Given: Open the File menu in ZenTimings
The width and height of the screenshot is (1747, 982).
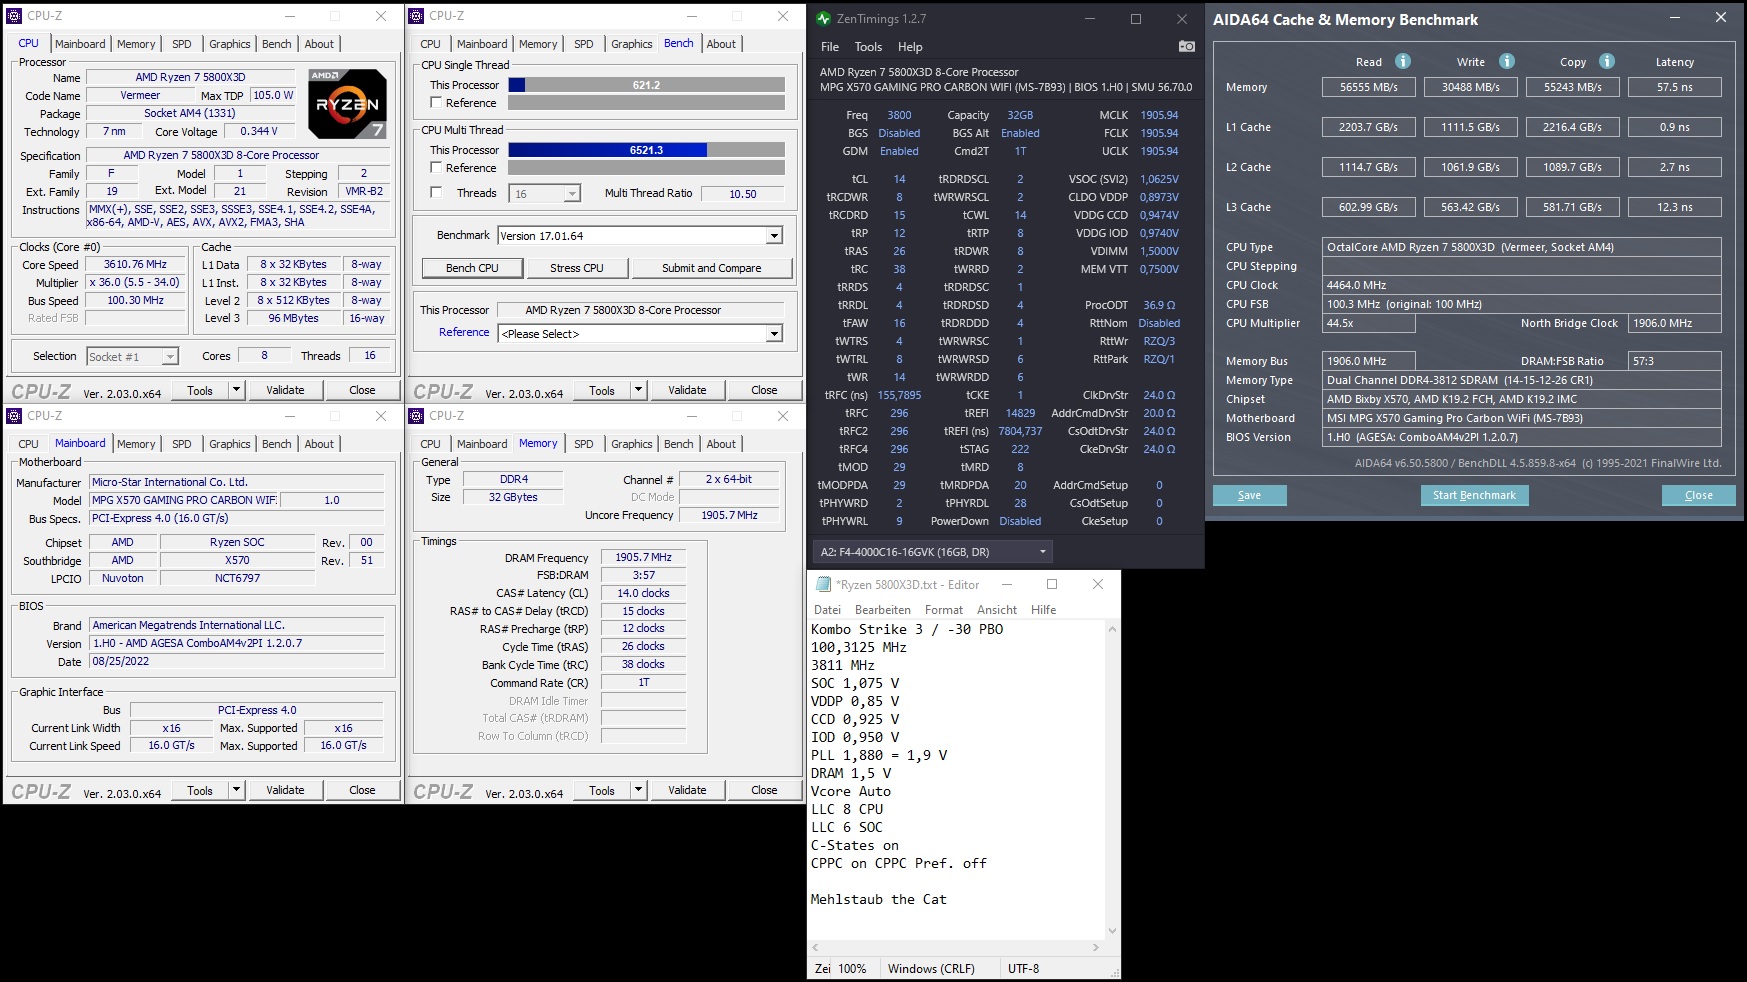Looking at the screenshot, I should click(830, 47).
